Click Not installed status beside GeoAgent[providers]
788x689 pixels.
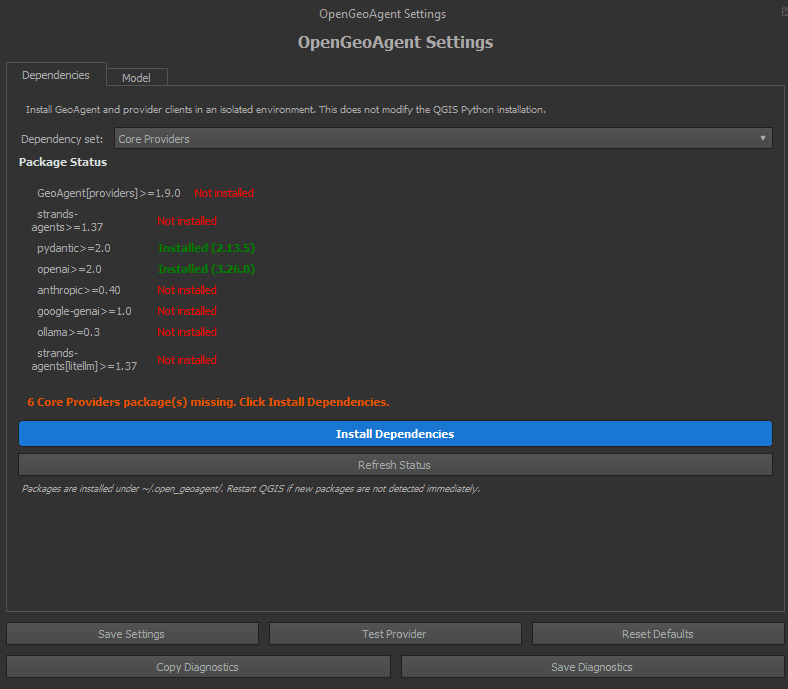(x=224, y=193)
